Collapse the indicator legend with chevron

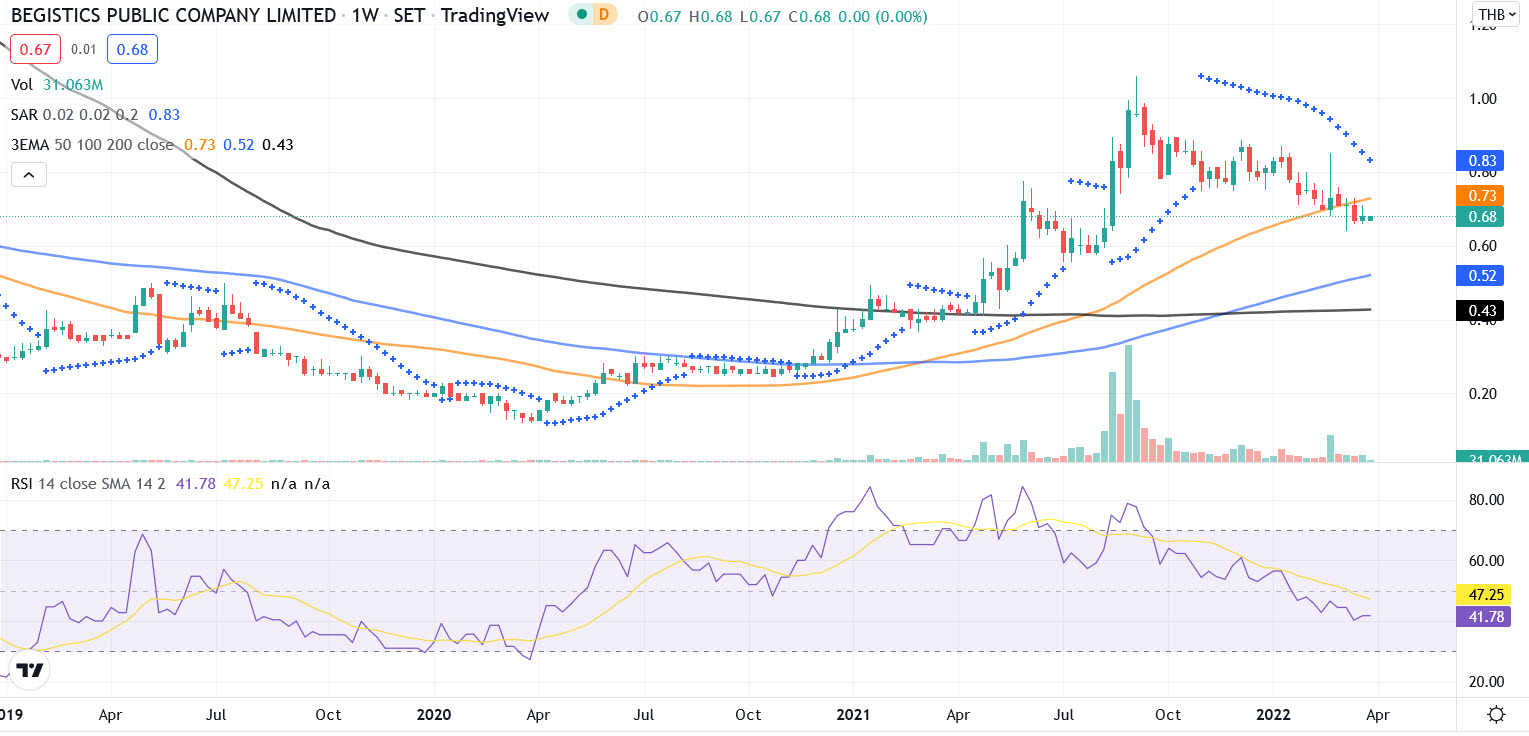point(29,175)
